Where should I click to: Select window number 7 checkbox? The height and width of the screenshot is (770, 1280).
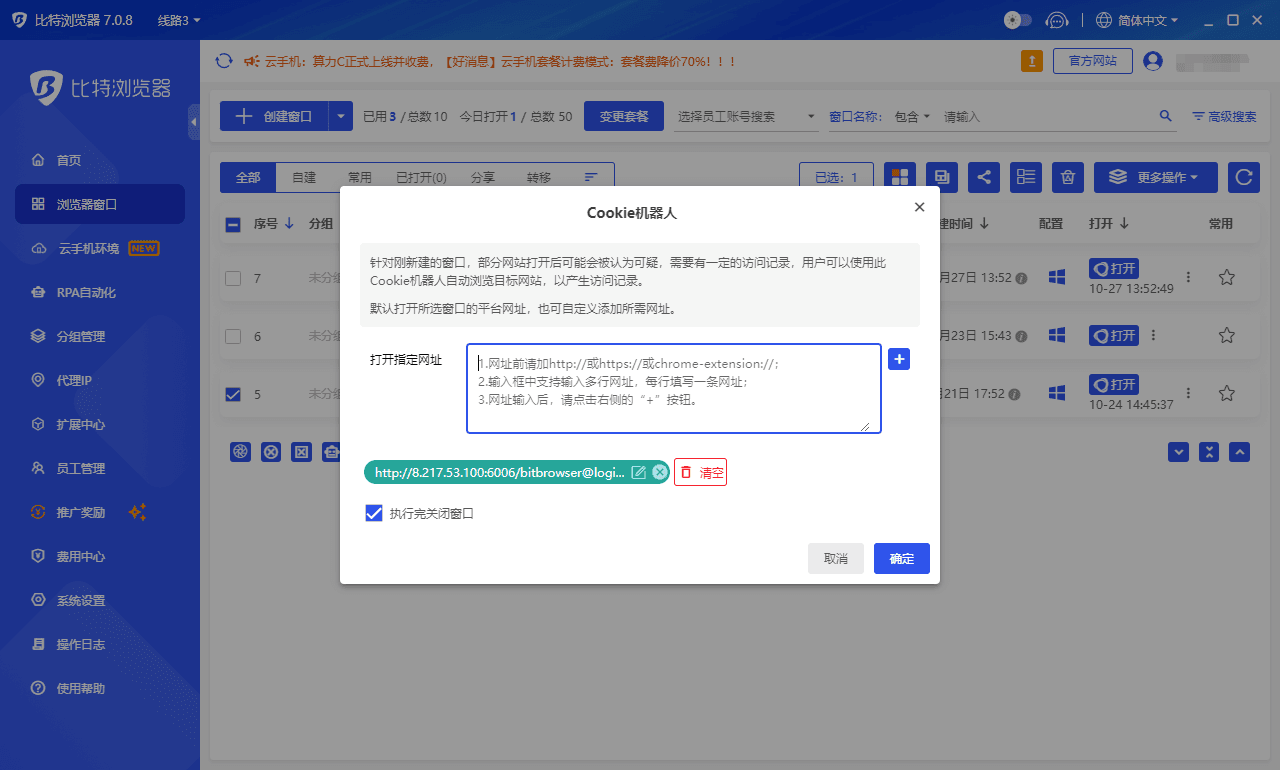click(x=232, y=278)
